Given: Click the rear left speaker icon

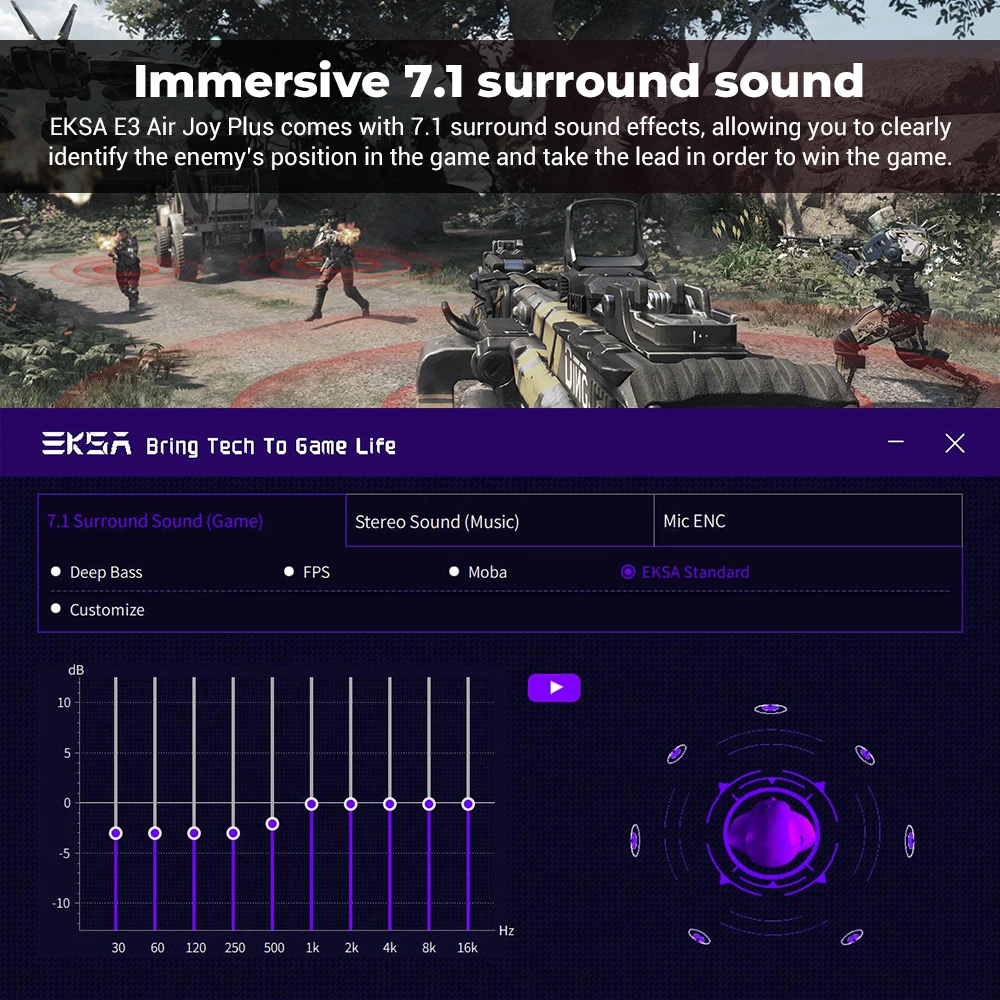Looking at the screenshot, I should (700, 937).
